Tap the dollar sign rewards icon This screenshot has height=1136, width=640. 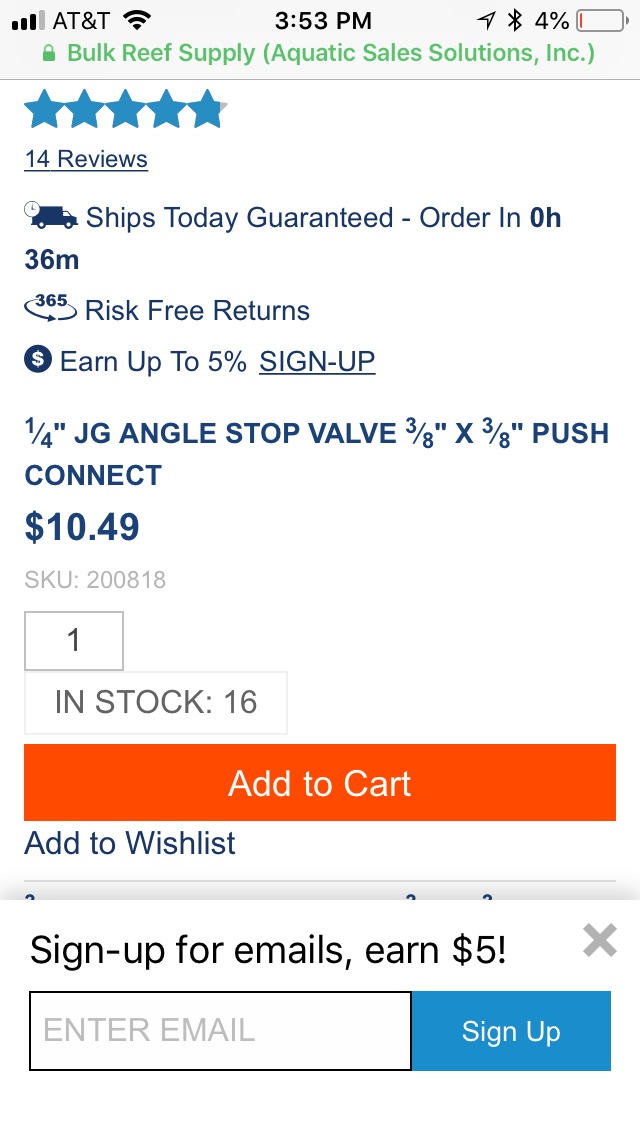tap(38, 359)
